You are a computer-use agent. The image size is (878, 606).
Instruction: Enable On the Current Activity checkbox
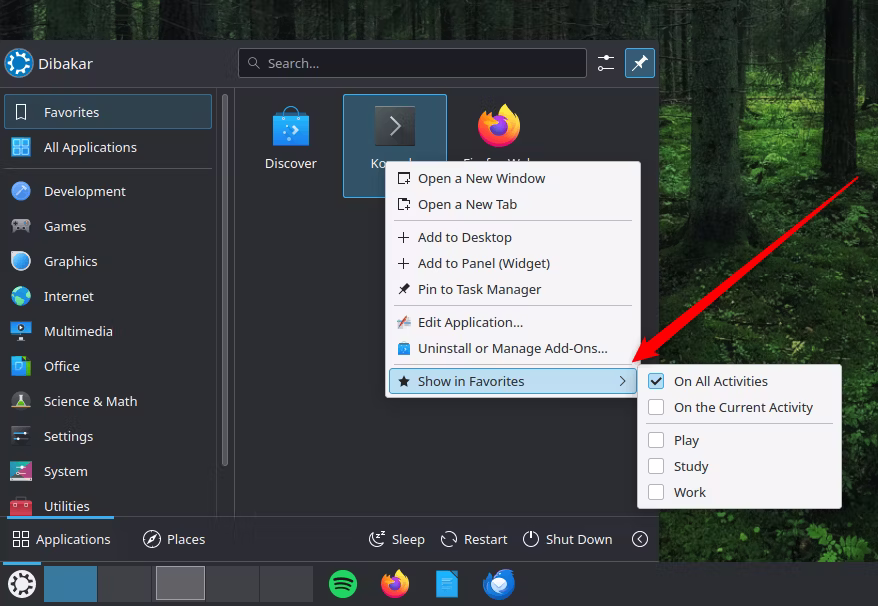pos(656,407)
